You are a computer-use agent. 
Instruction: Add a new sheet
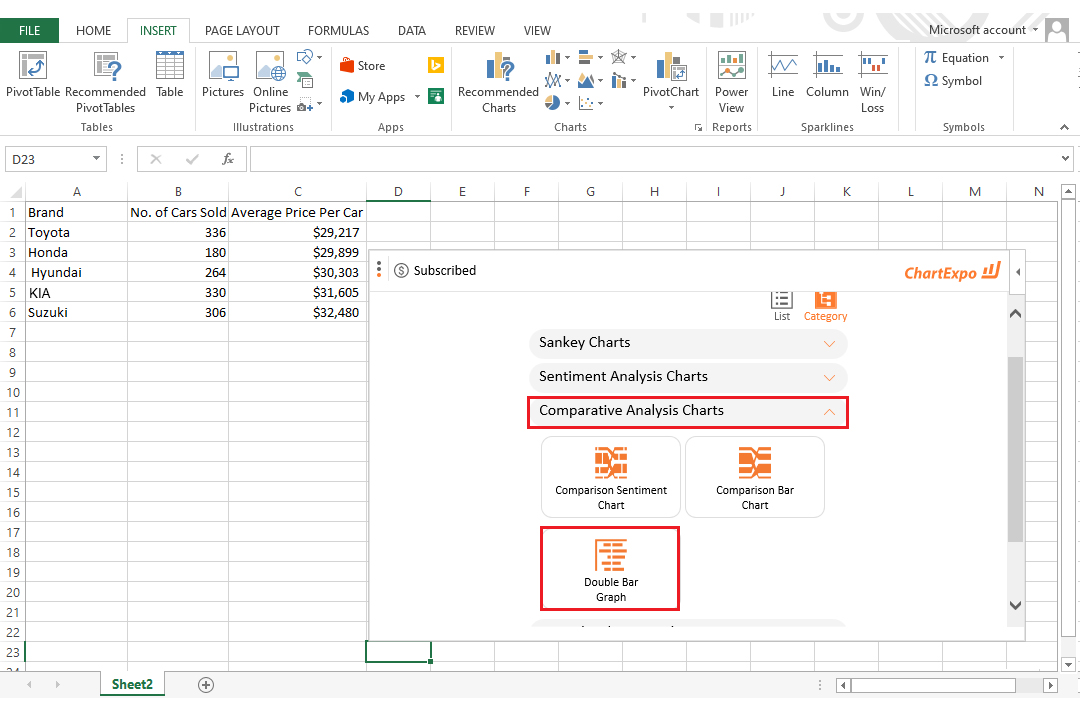205,685
